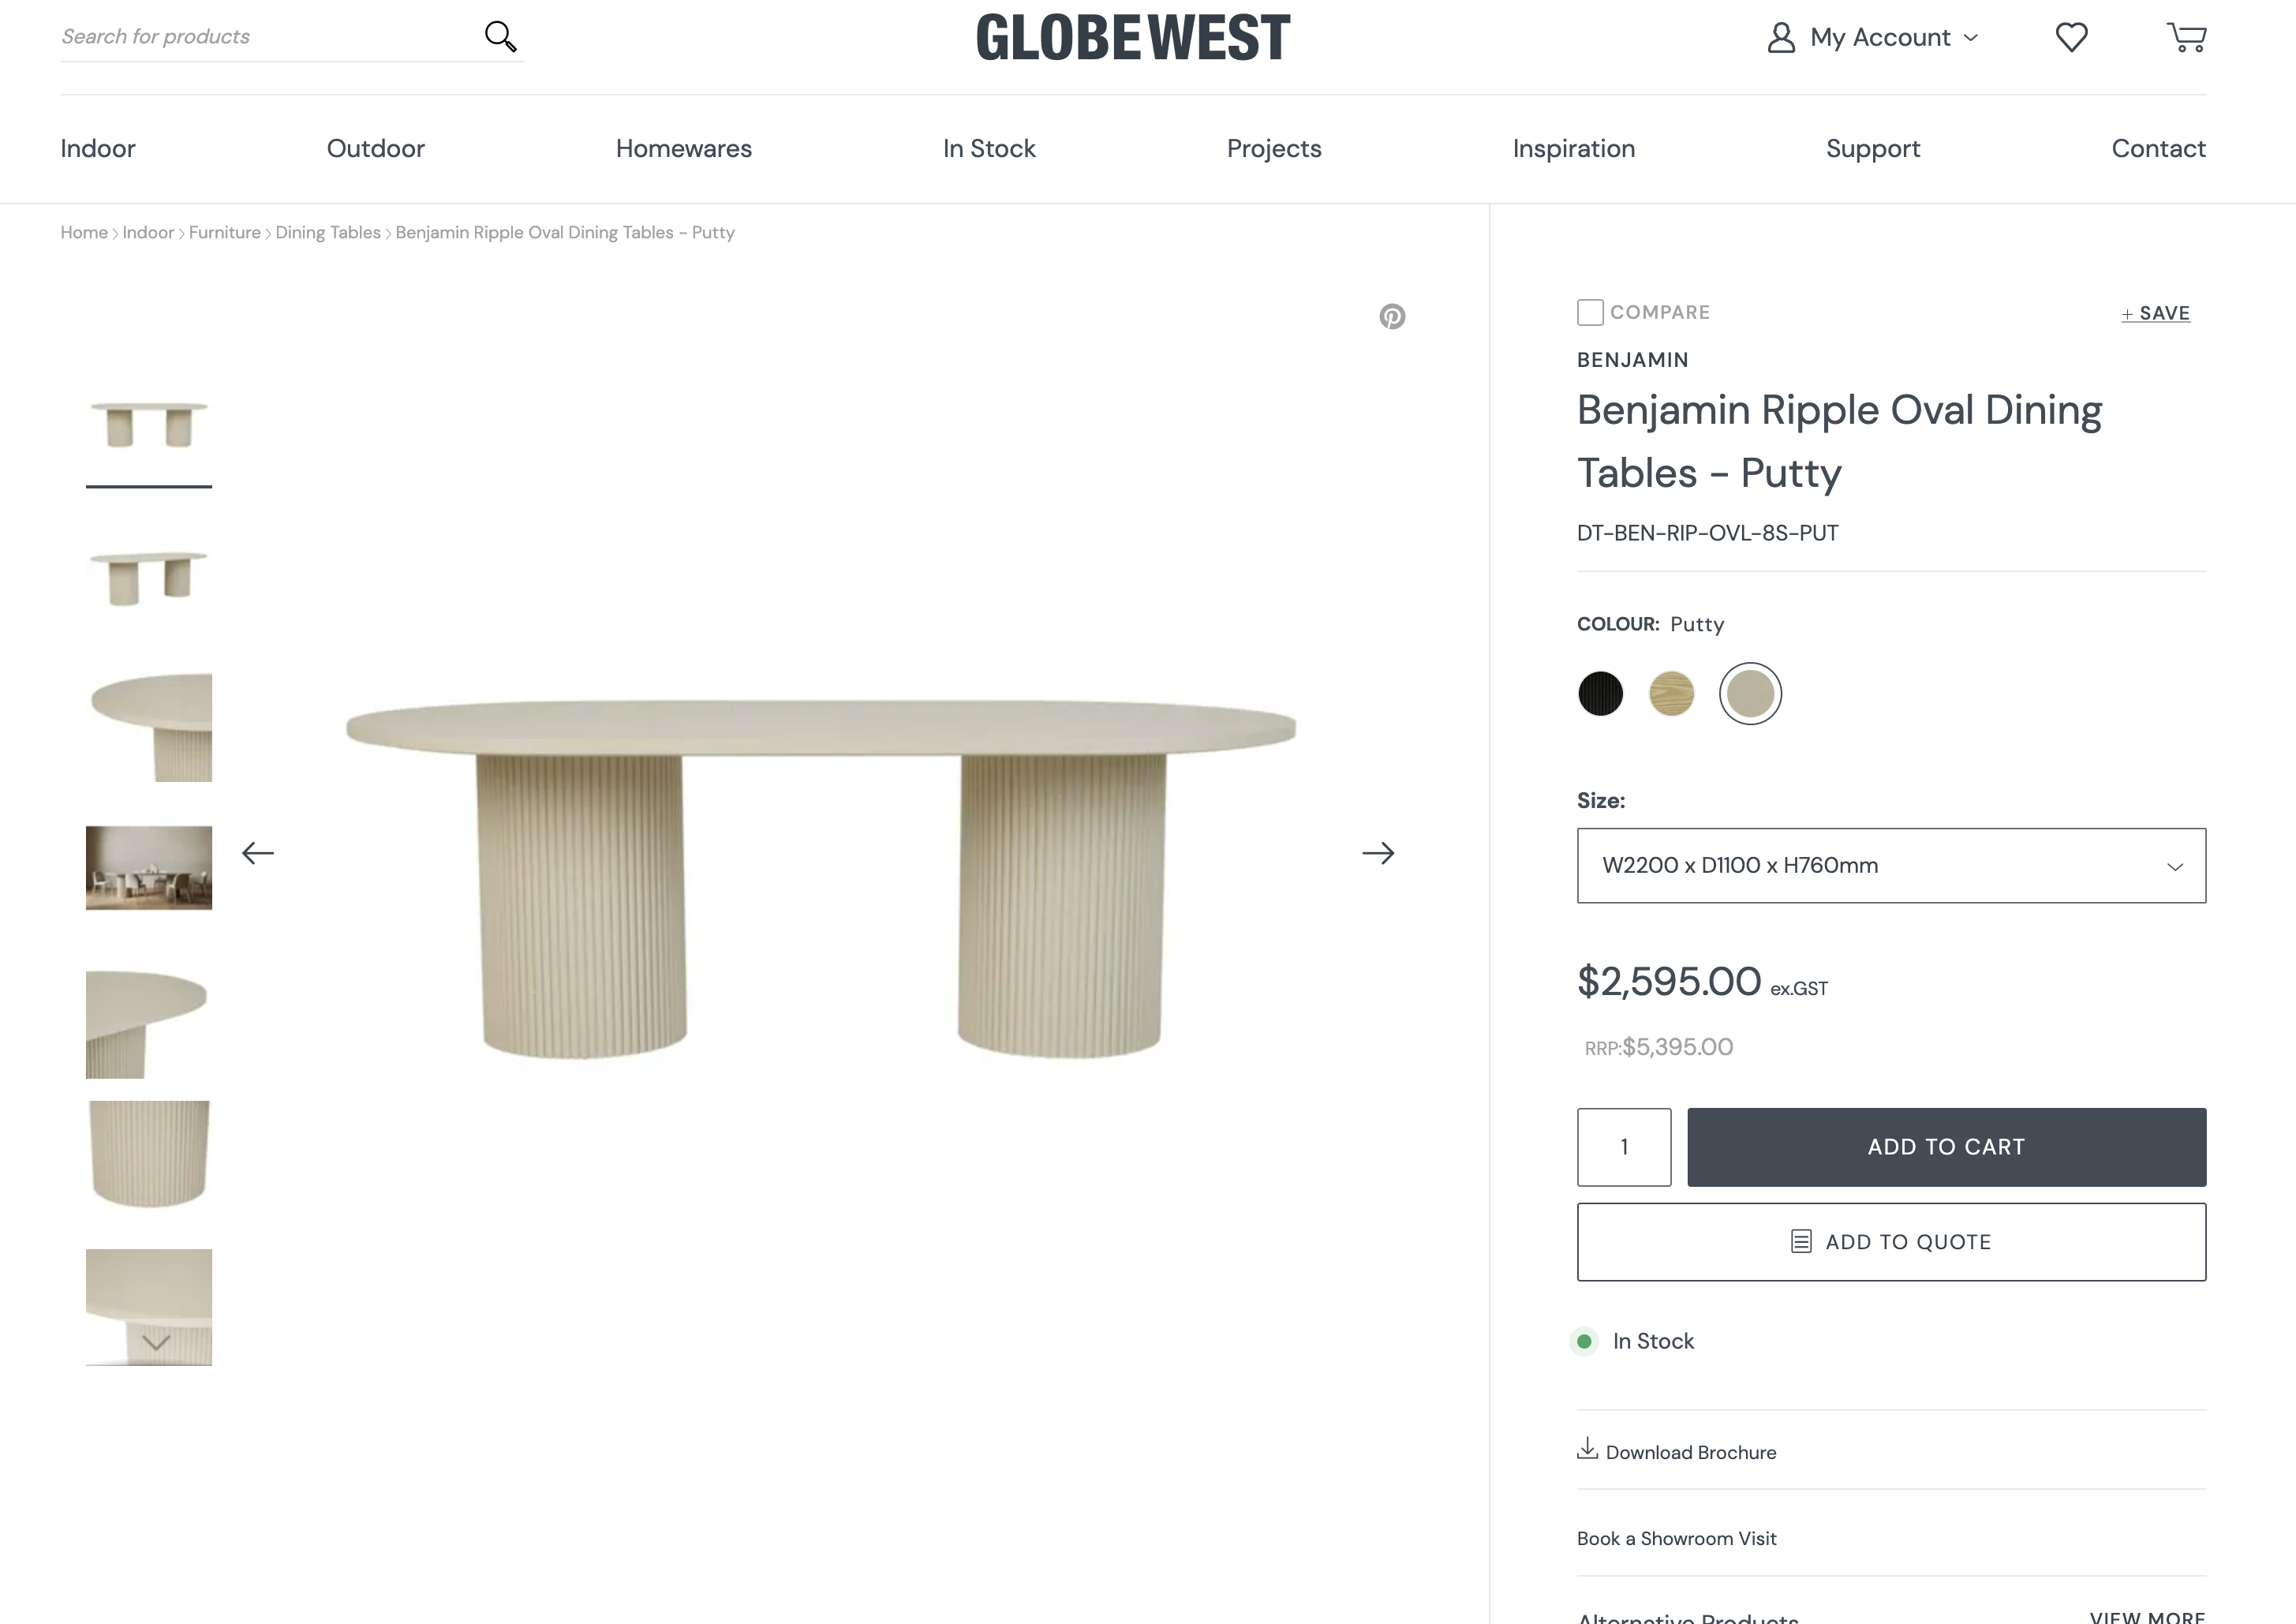Expand the My Account menu
2296x1624 pixels.
tap(1873, 38)
